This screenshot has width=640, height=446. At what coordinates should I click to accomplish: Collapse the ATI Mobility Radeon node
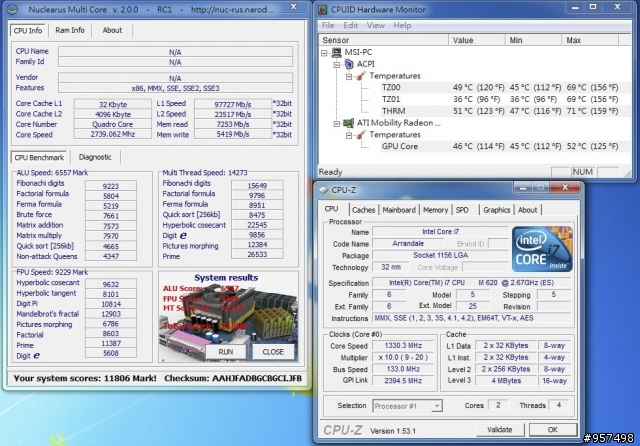coord(336,123)
